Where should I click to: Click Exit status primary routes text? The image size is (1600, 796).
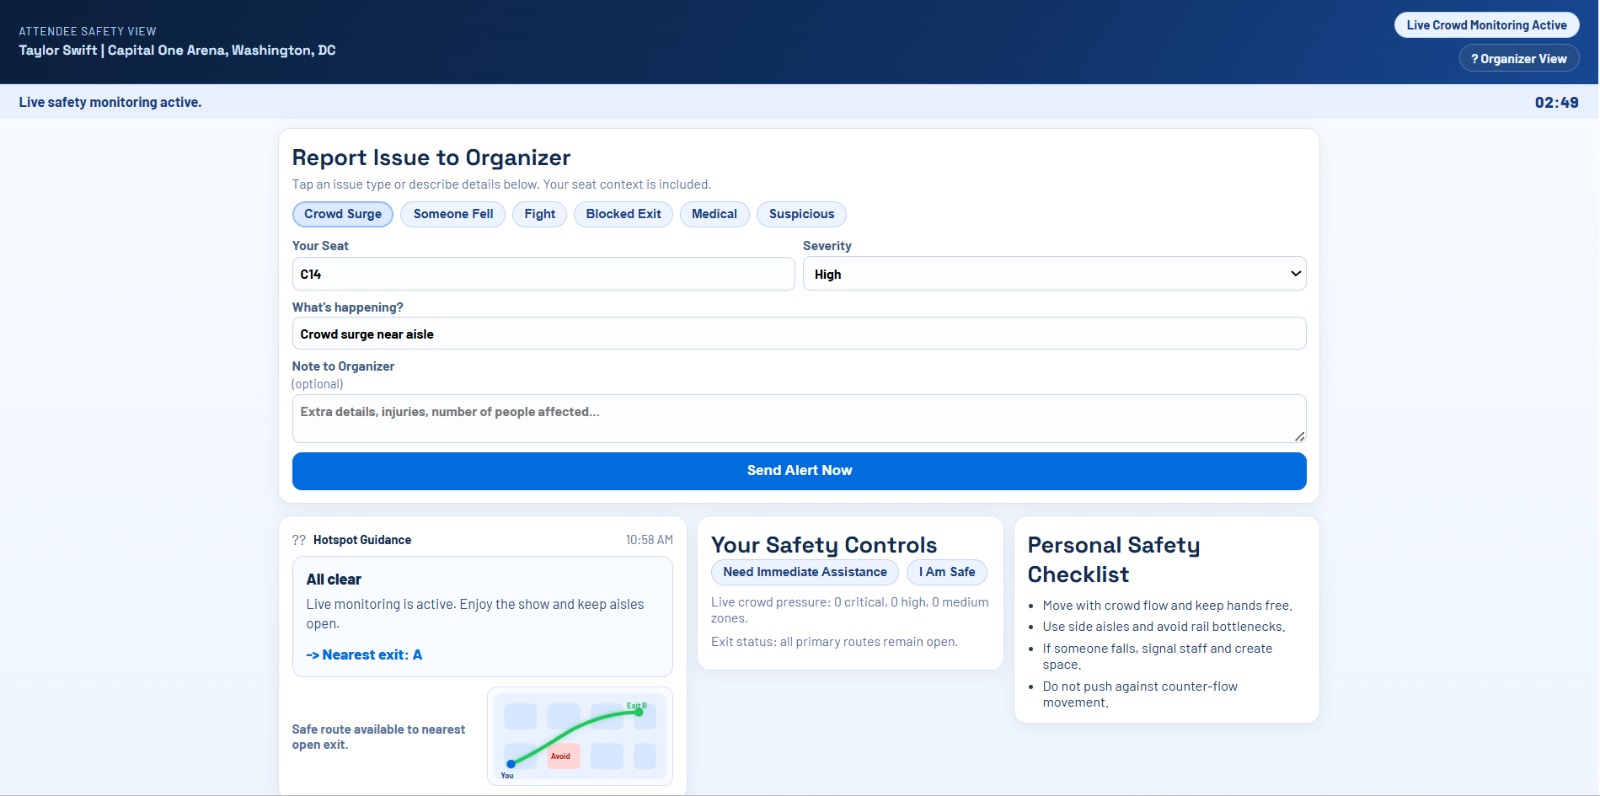(x=834, y=642)
